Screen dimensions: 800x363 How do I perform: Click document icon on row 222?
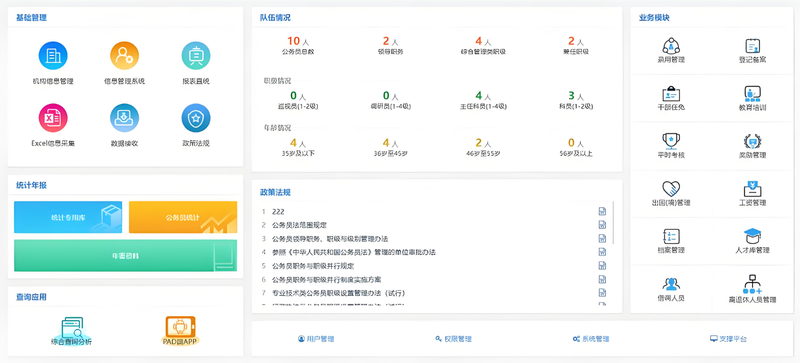602,211
